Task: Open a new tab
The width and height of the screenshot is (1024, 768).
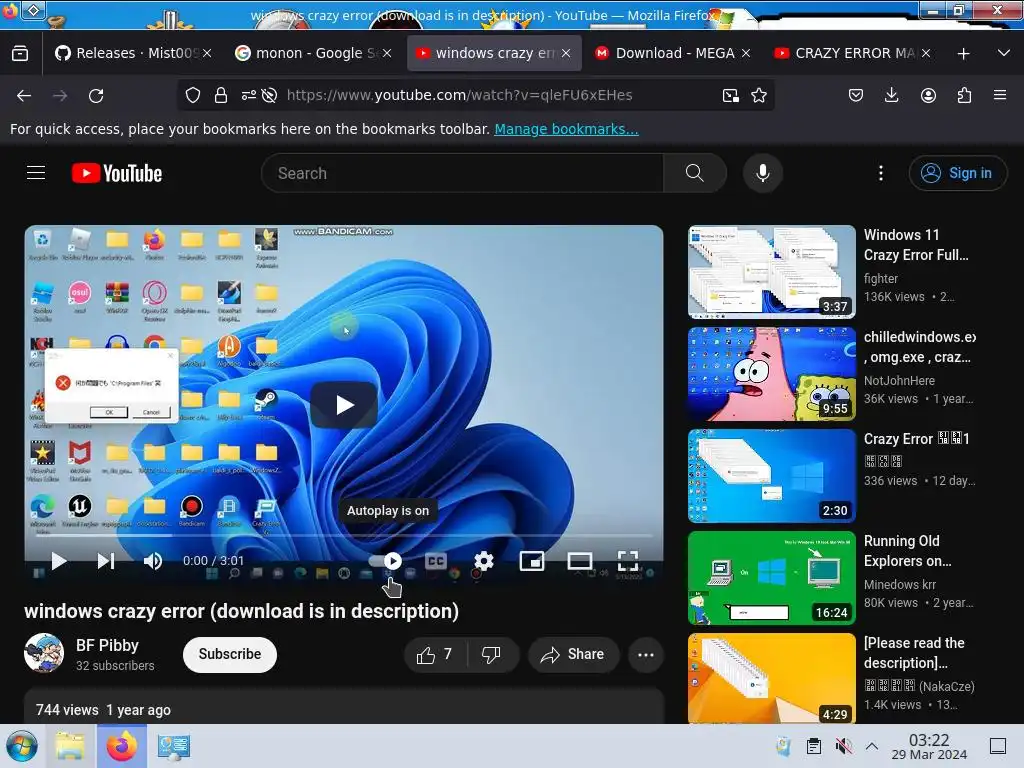Action: (963, 53)
